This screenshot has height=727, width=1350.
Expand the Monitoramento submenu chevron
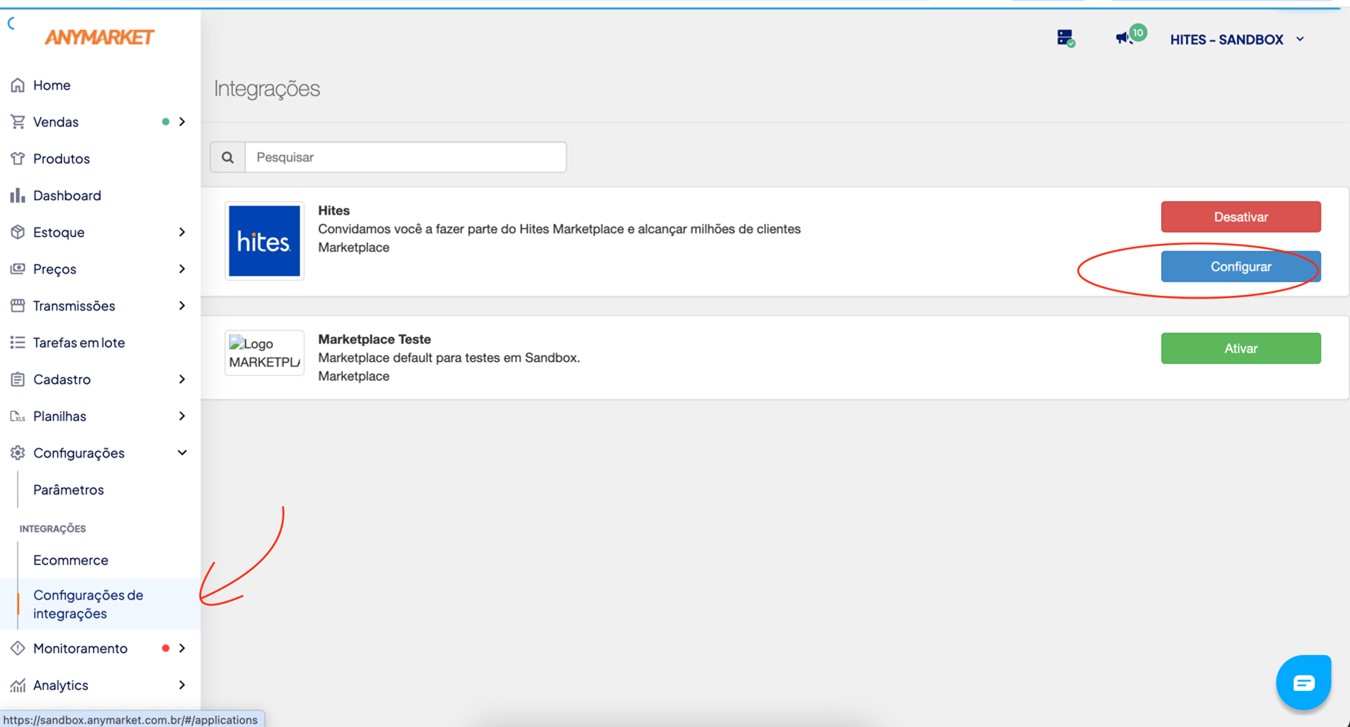(x=182, y=648)
